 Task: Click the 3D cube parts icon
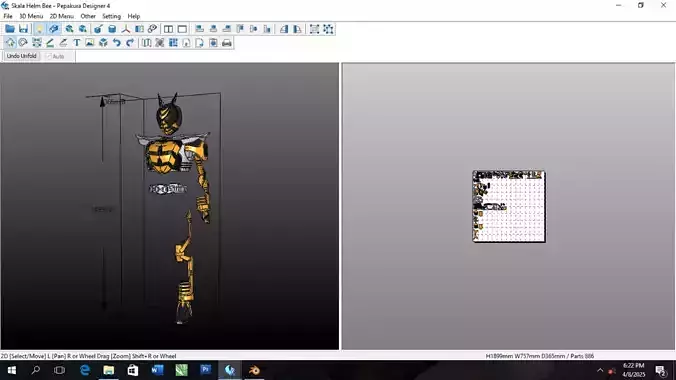coord(103,43)
